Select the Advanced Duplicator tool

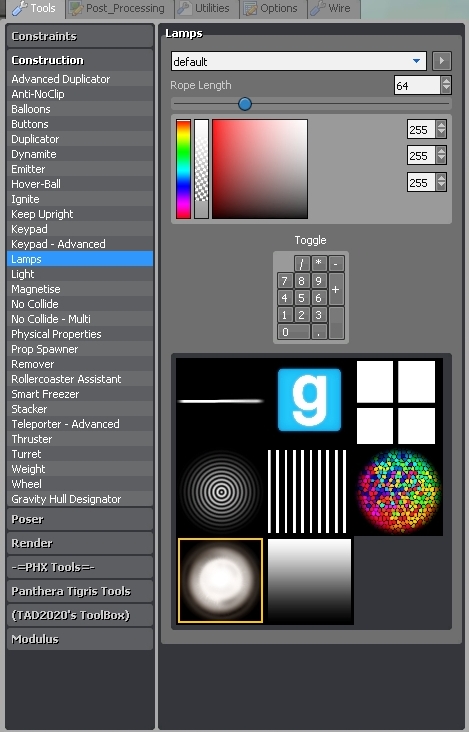pyautogui.click(x=80, y=79)
